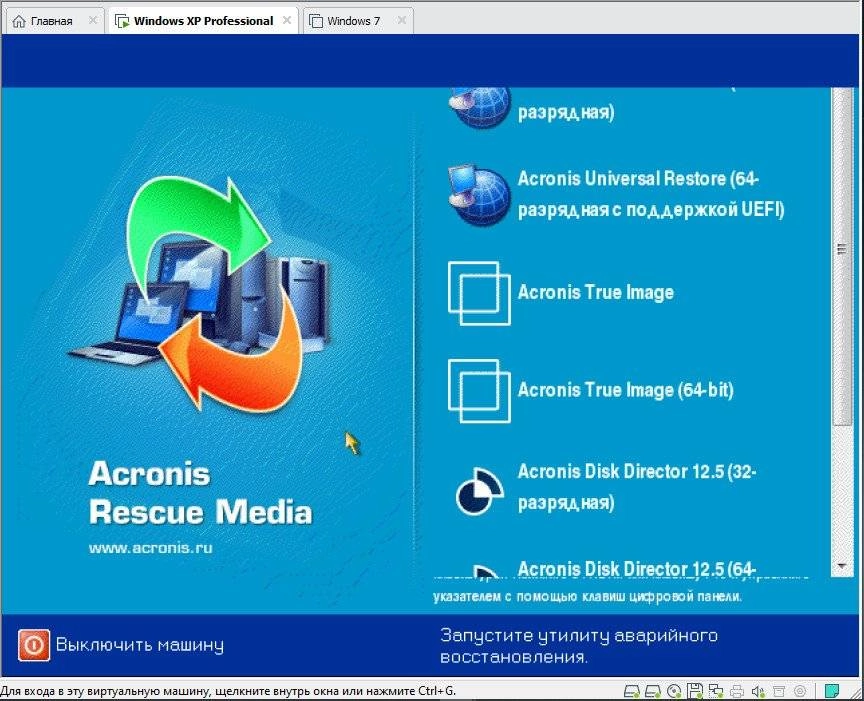Click the scrollbar down arrow in menu list
The width and height of the screenshot is (864, 701).
(x=841, y=566)
